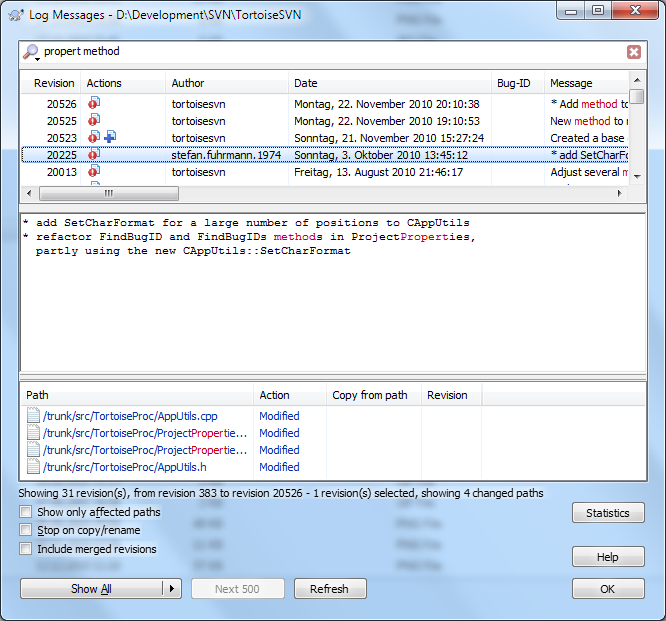666x621 pixels.
Task: Enable Show only affected paths checkbox
Action: point(25,513)
